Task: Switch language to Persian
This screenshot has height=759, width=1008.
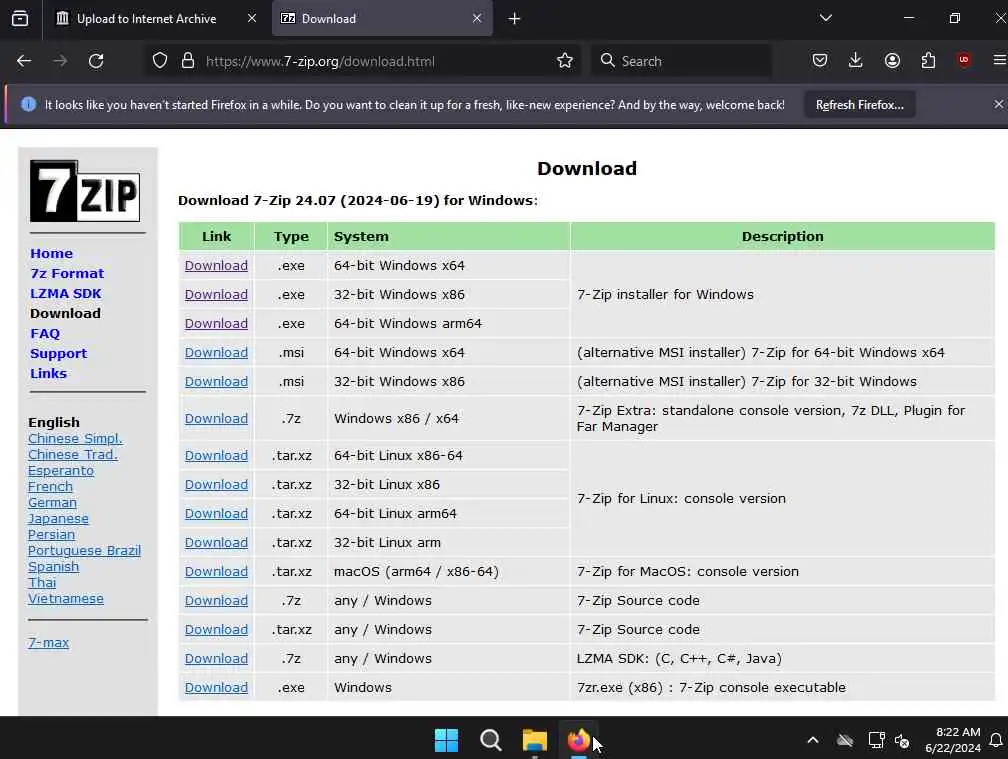Action: point(51,535)
